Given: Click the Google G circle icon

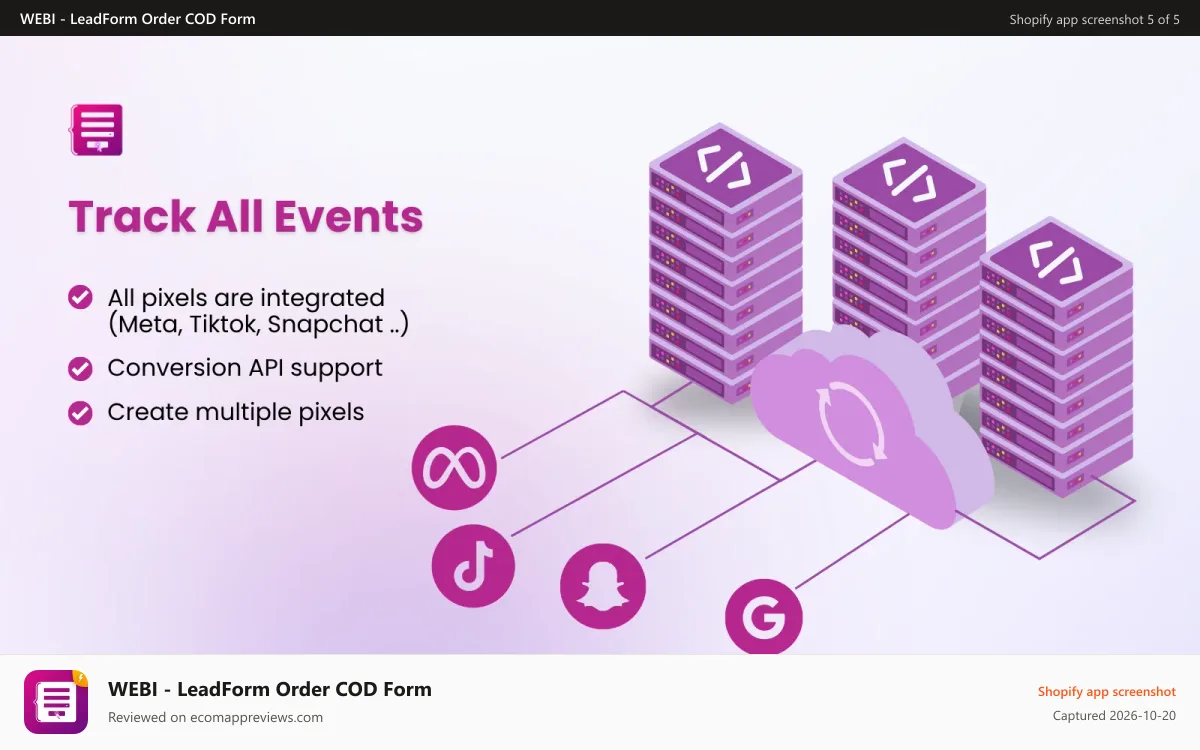Looking at the screenshot, I should [x=764, y=617].
